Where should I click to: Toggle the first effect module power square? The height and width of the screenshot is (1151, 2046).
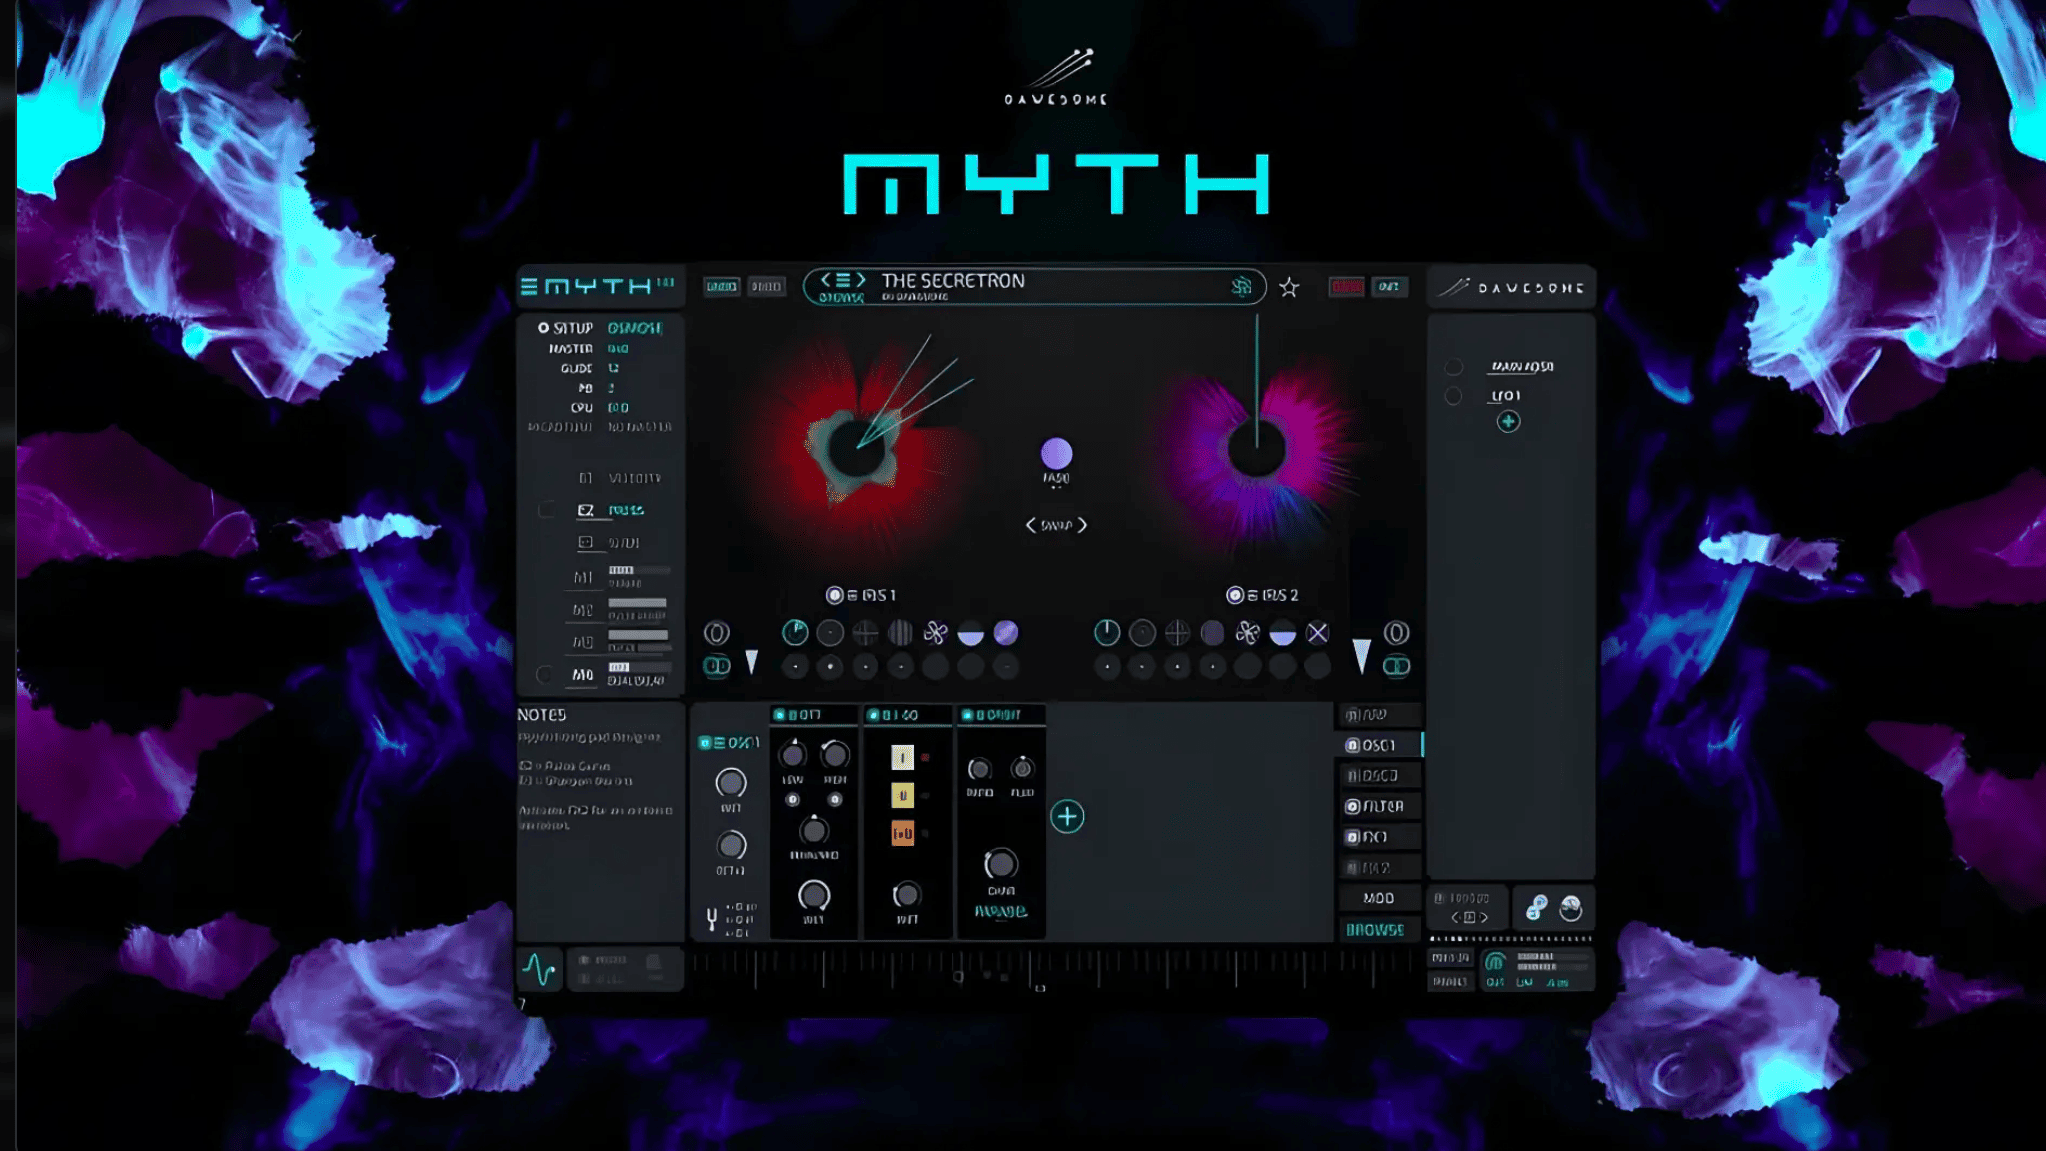[x=780, y=715]
